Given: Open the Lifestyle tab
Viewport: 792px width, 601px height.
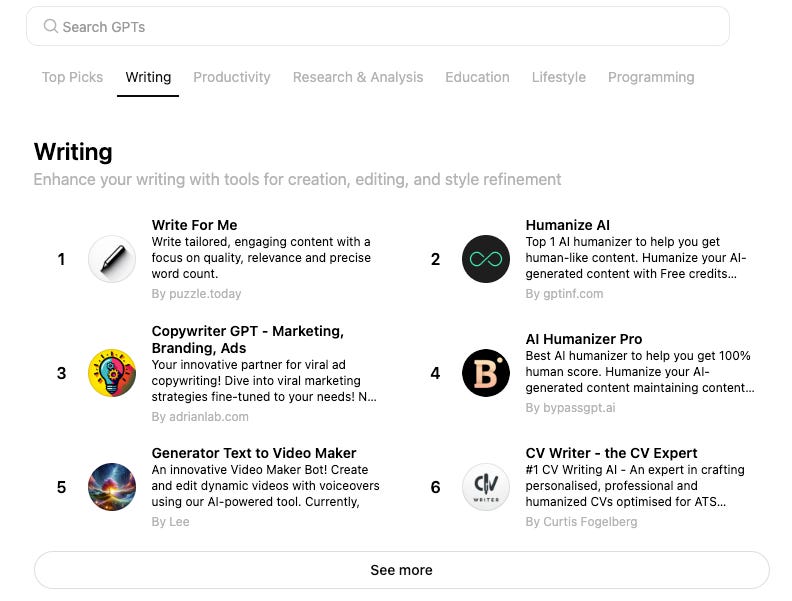Looking at the screenshot, I should [x=559, y=77].
